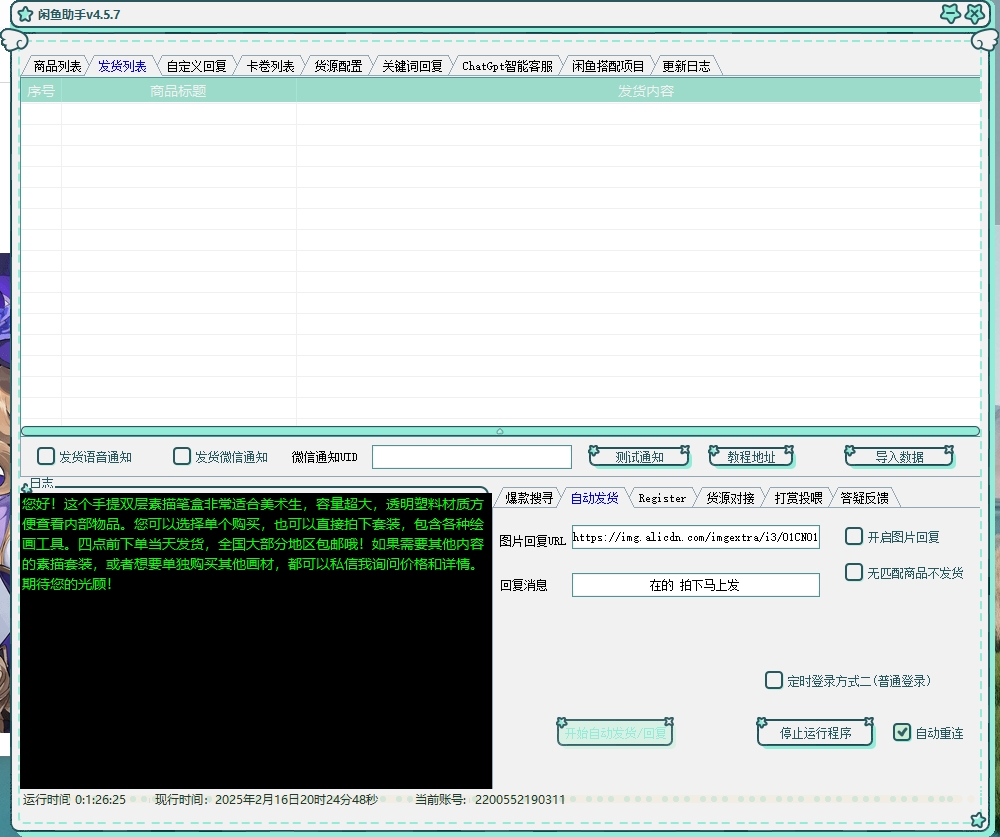Uncheck the 自动重连 checkbox
Image resolution: width=1000 pixels, height=837 pixels.
point(902,732)
